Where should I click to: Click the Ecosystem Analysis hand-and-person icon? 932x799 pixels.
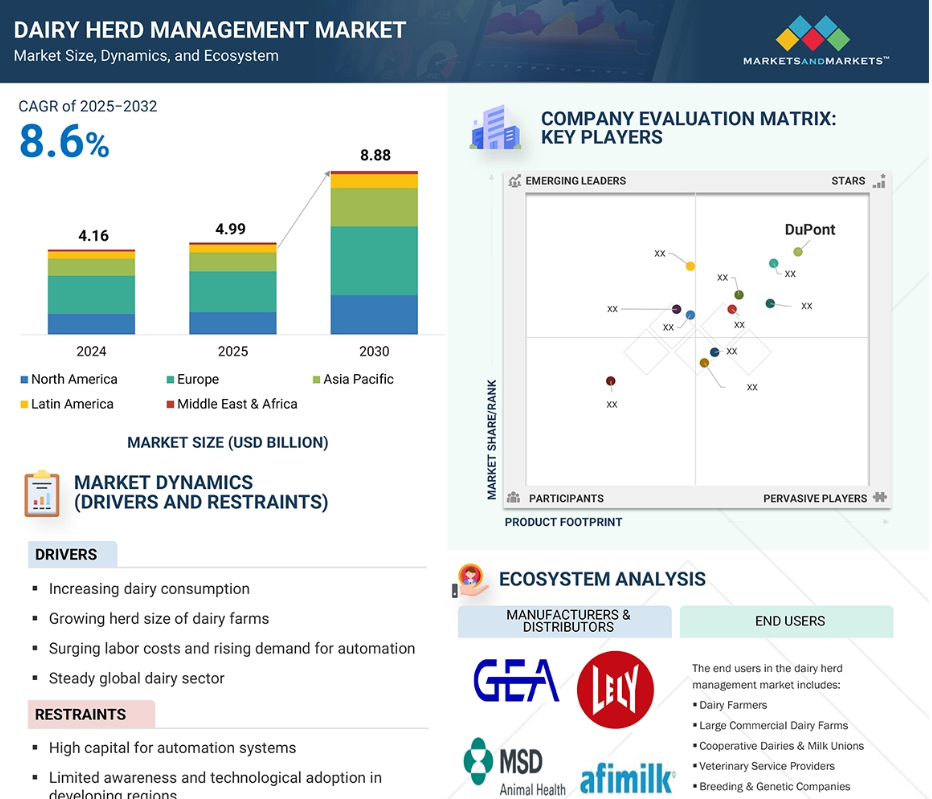coord(471,580)
